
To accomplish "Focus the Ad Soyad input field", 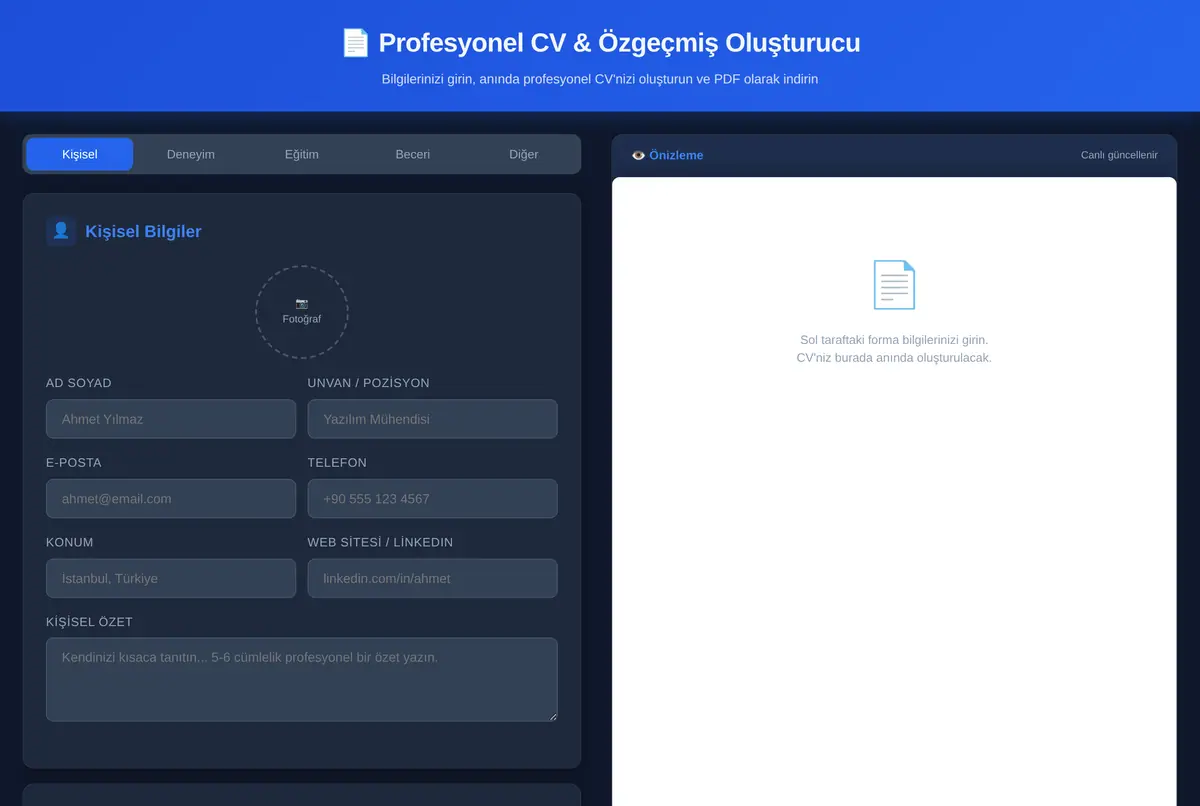I will [171, 419].
